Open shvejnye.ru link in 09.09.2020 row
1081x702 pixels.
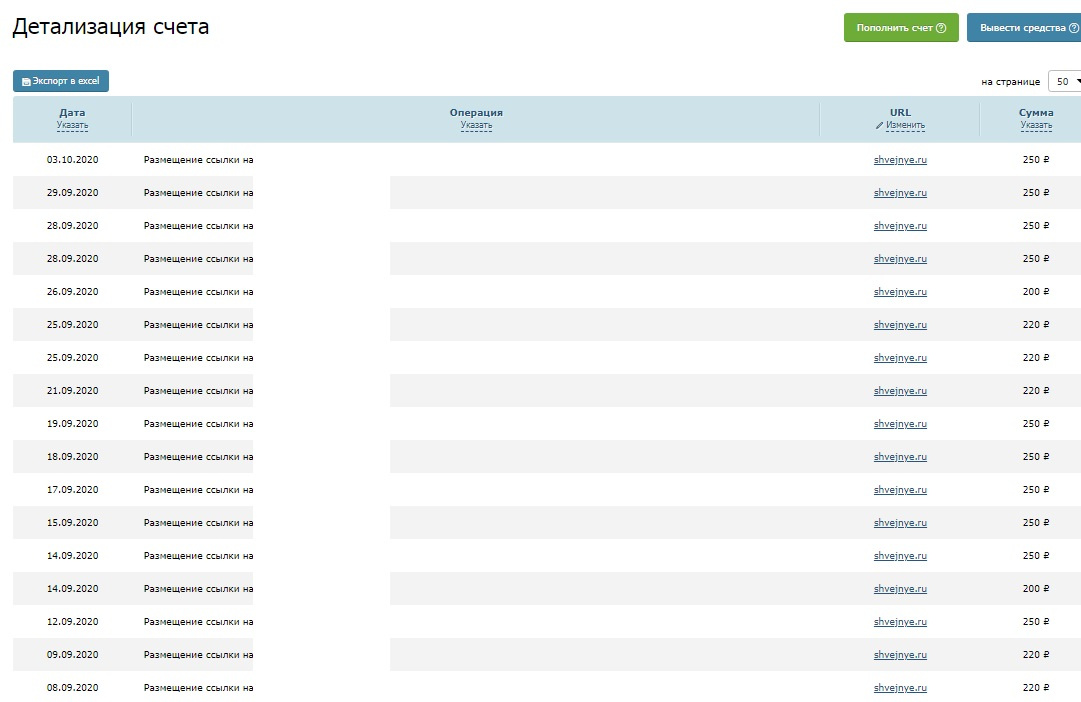(x=900, y=654)
